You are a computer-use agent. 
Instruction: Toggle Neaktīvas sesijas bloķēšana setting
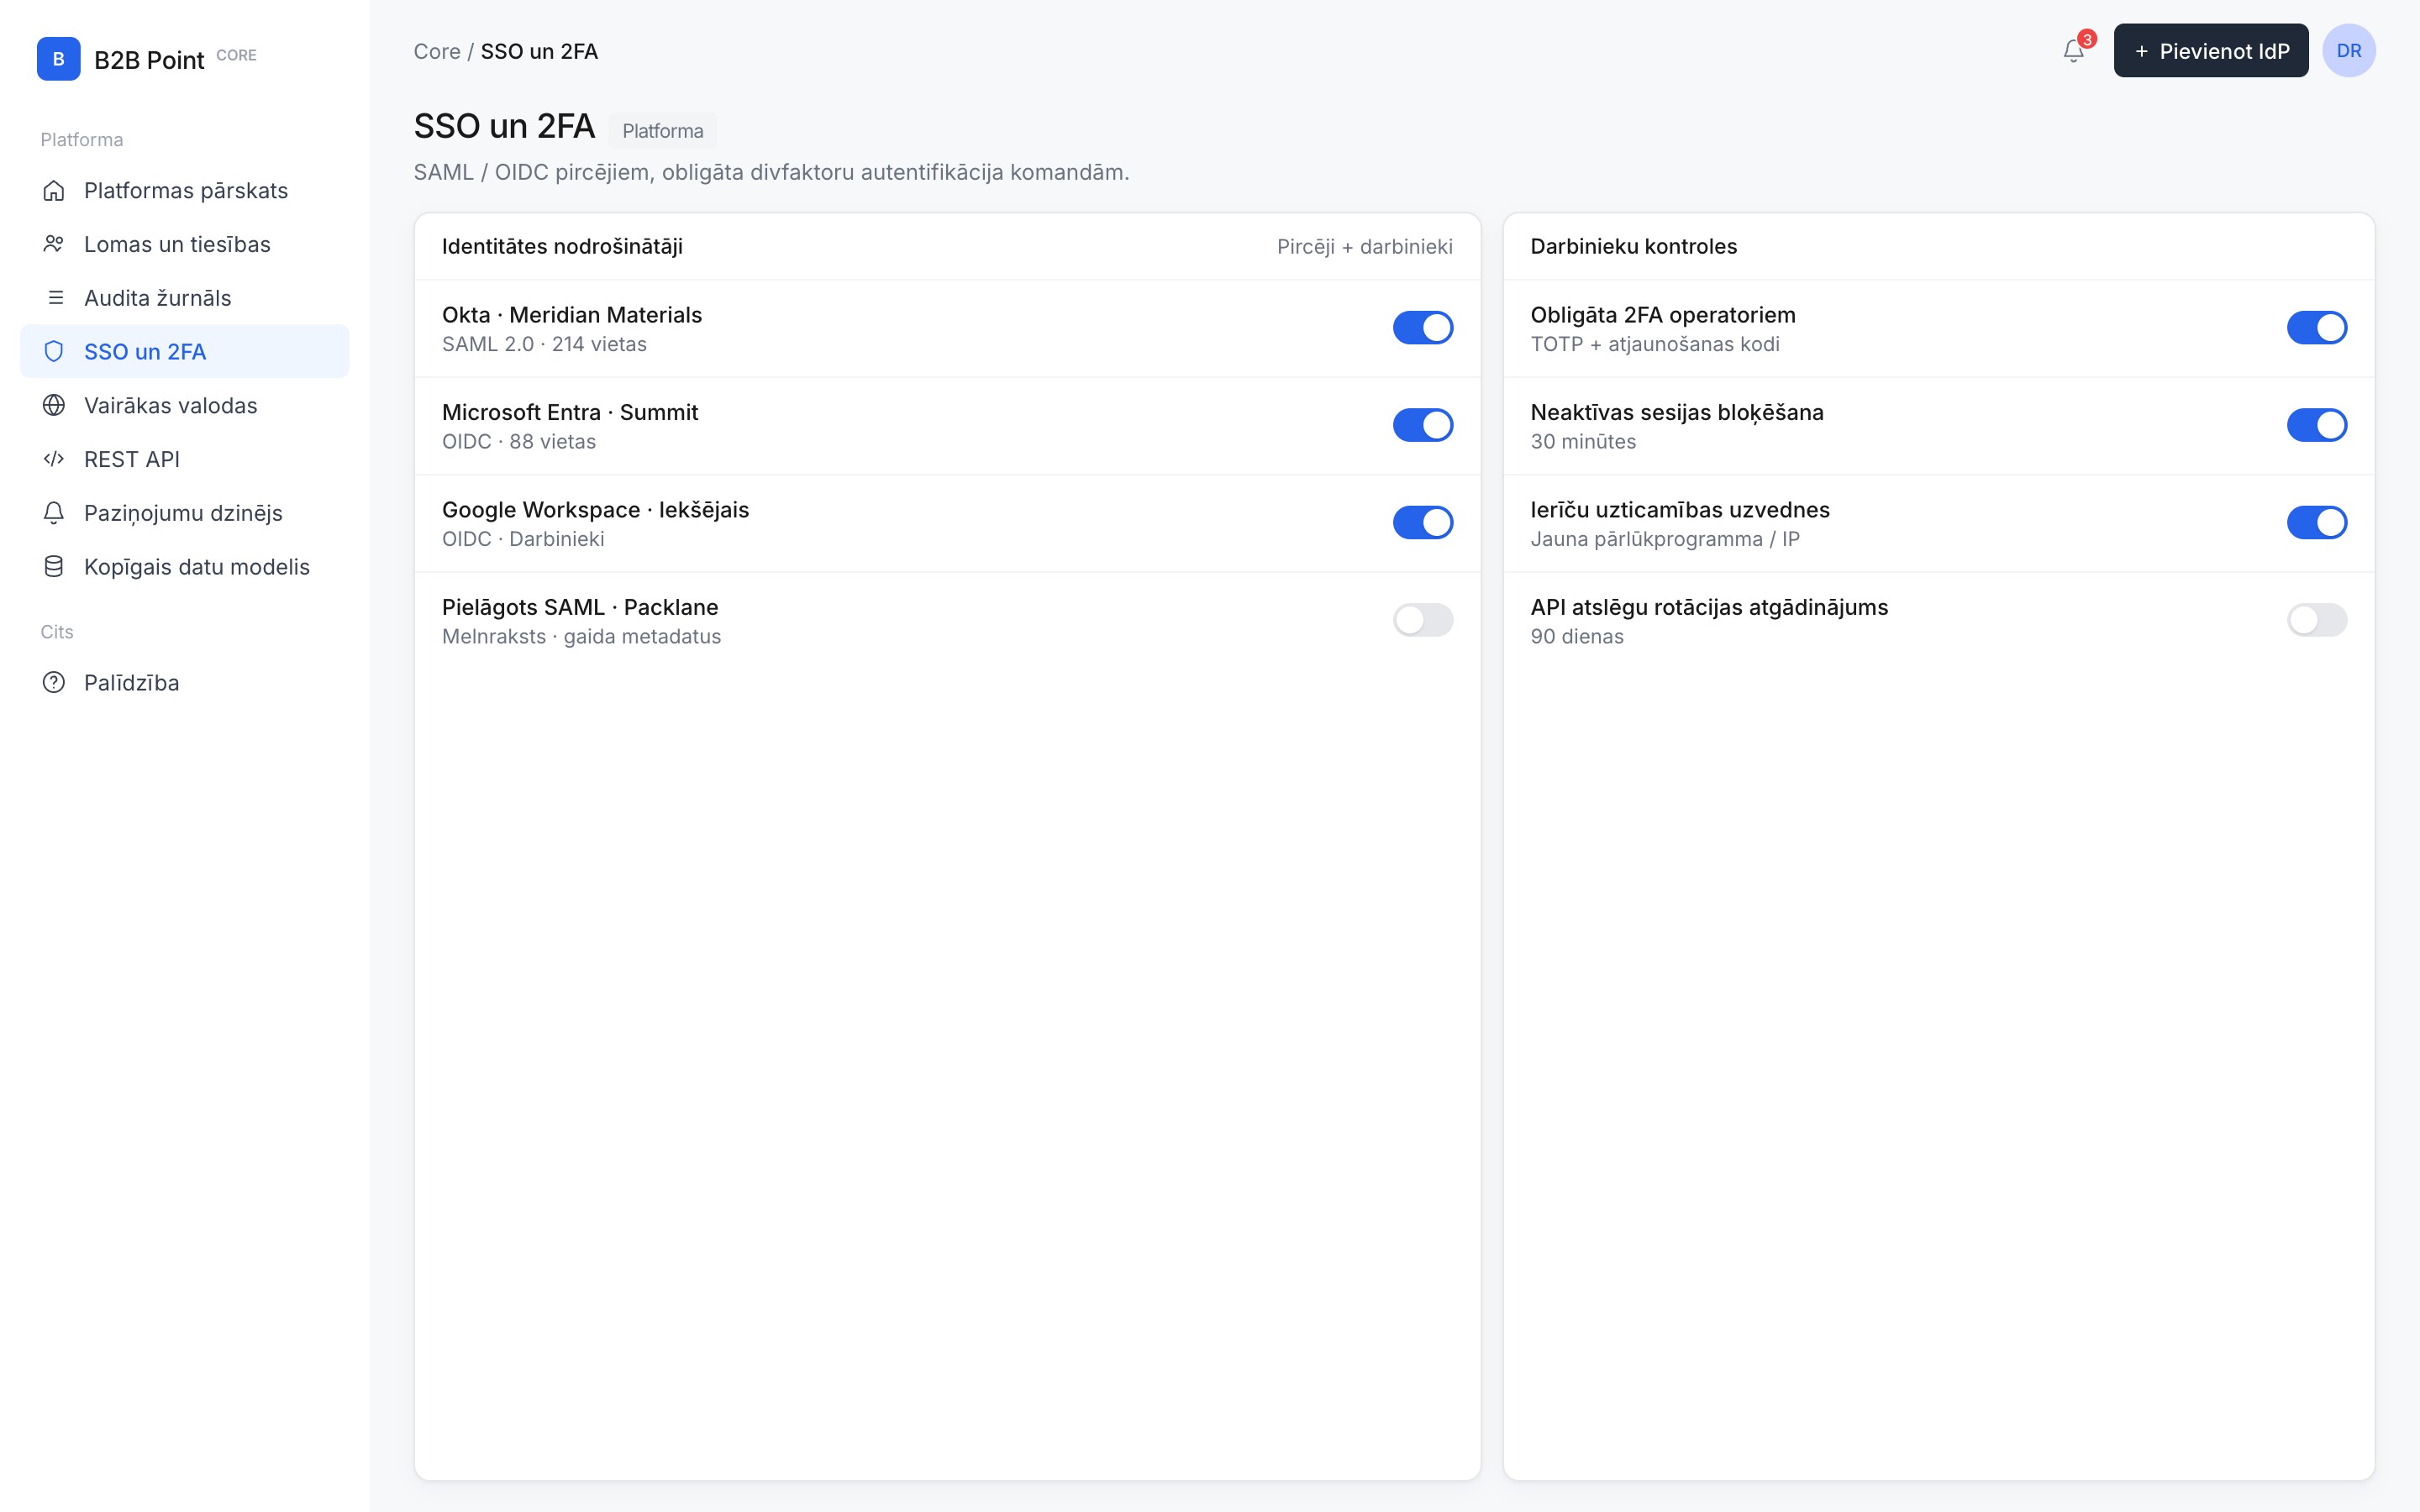click(2316, 425)
